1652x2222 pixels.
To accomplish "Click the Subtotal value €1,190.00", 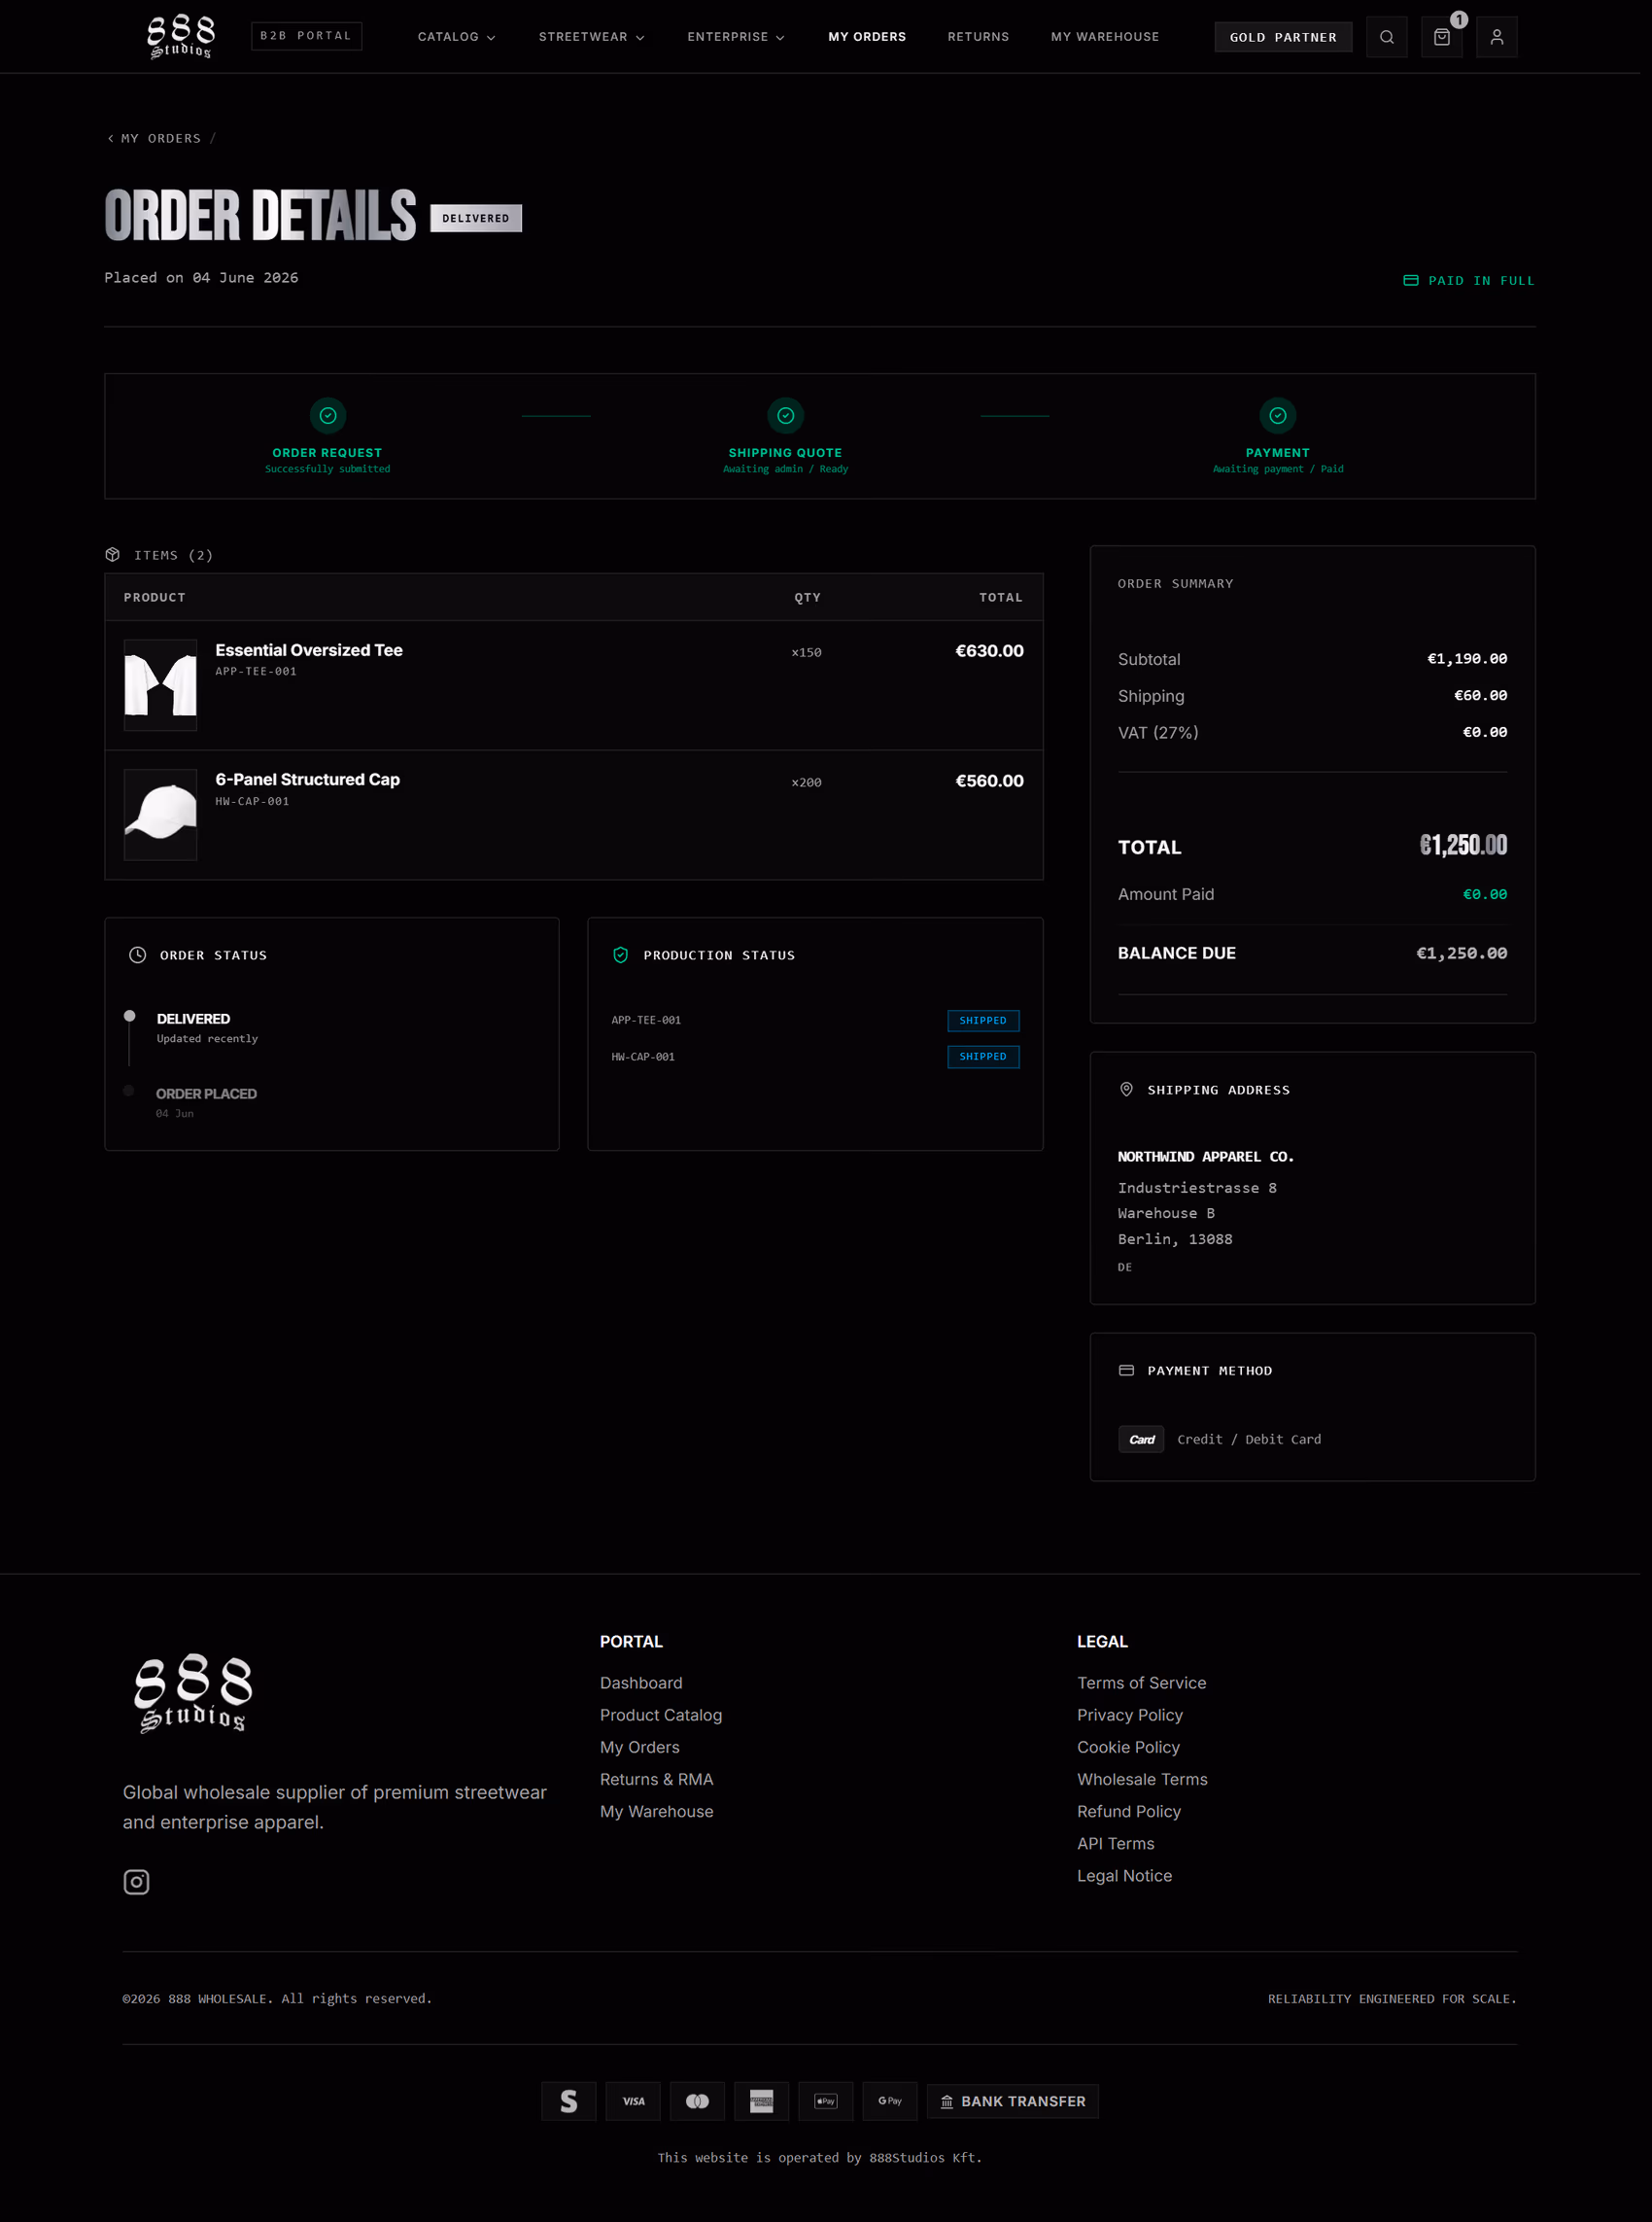I will 1466,659.
